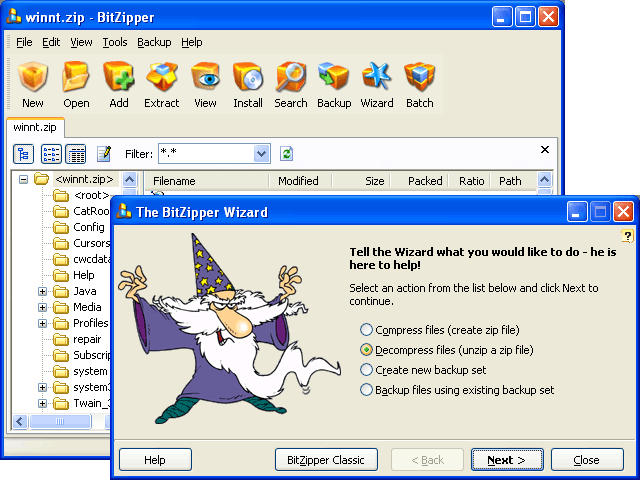Image resolution: width=640 pixels, height=480 pixels.
Task: Click the New archive toolbar icon
Action: click(x=33, y=76)
